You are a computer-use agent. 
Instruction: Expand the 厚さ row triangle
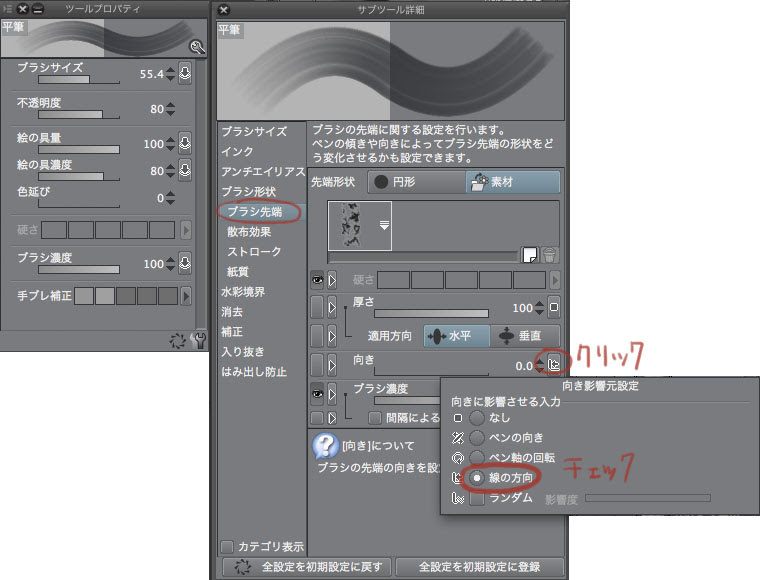pyautogui.click(x=332, y=308)
